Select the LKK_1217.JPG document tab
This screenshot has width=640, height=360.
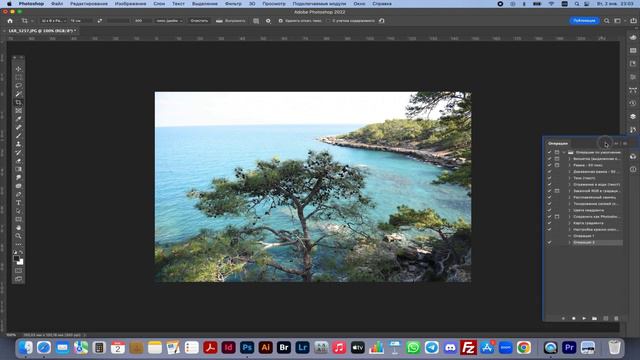42,31
